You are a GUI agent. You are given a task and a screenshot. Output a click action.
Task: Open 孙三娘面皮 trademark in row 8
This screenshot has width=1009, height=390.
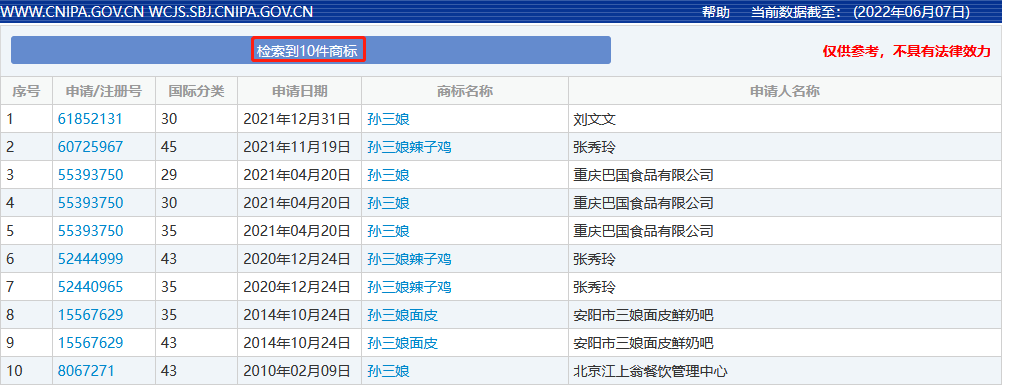pos(402,315)
